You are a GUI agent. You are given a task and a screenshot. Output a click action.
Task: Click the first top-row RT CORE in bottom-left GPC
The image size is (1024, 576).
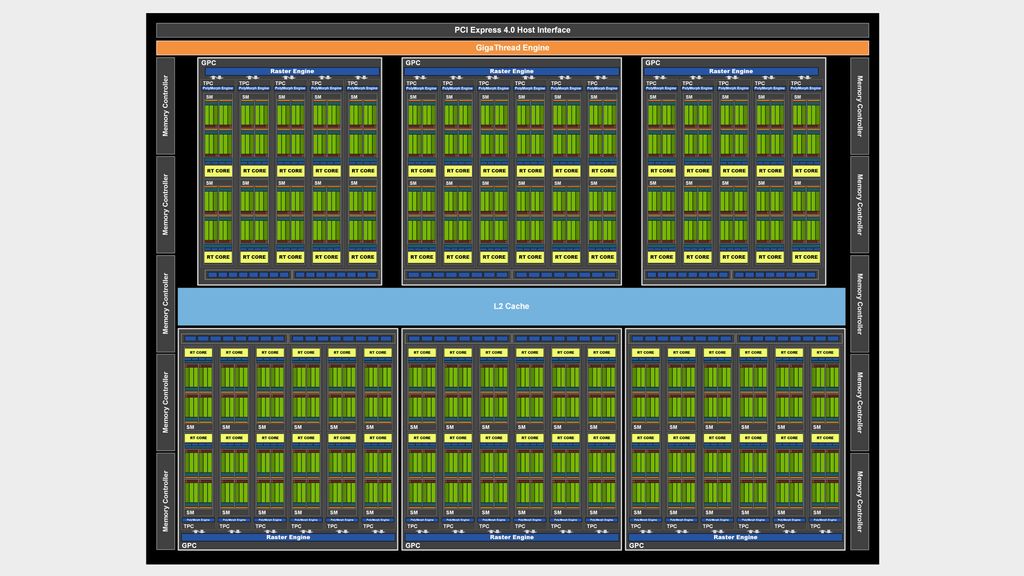(198, 353)
